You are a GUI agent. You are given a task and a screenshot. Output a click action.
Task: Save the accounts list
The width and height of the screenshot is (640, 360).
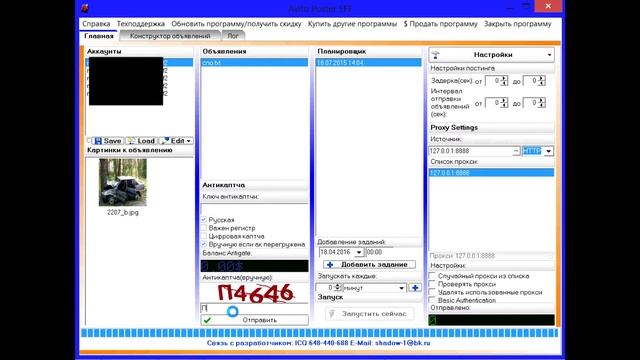click(x=108, y=141)
